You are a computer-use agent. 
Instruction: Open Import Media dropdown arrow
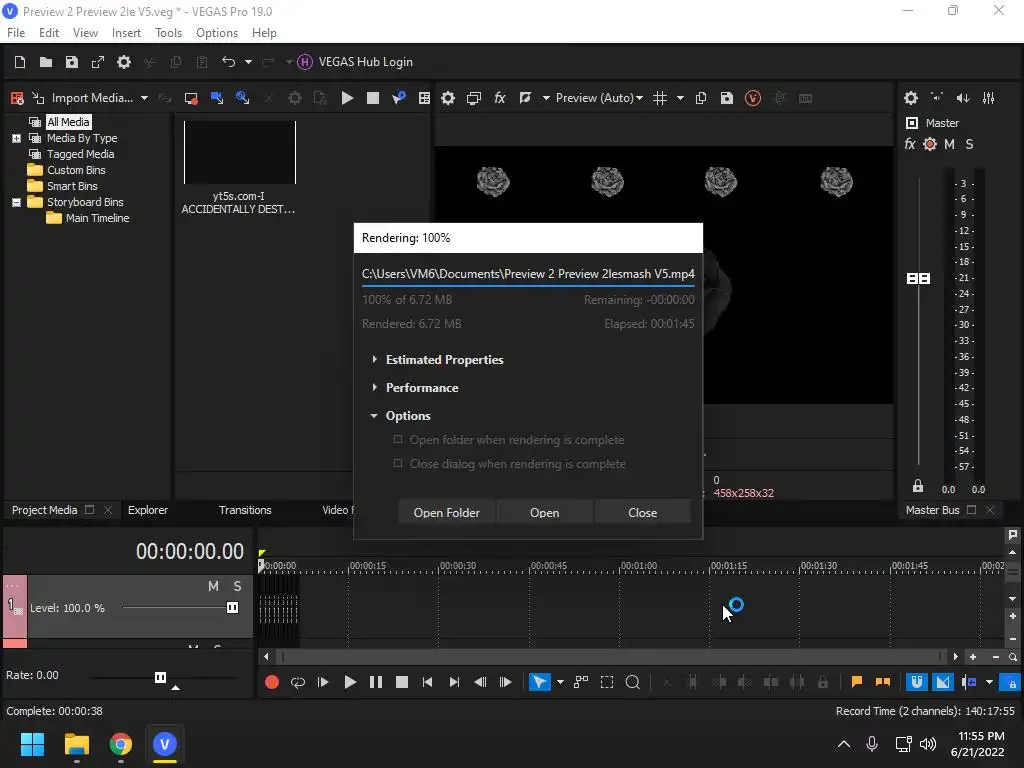(x=144, y=98)
